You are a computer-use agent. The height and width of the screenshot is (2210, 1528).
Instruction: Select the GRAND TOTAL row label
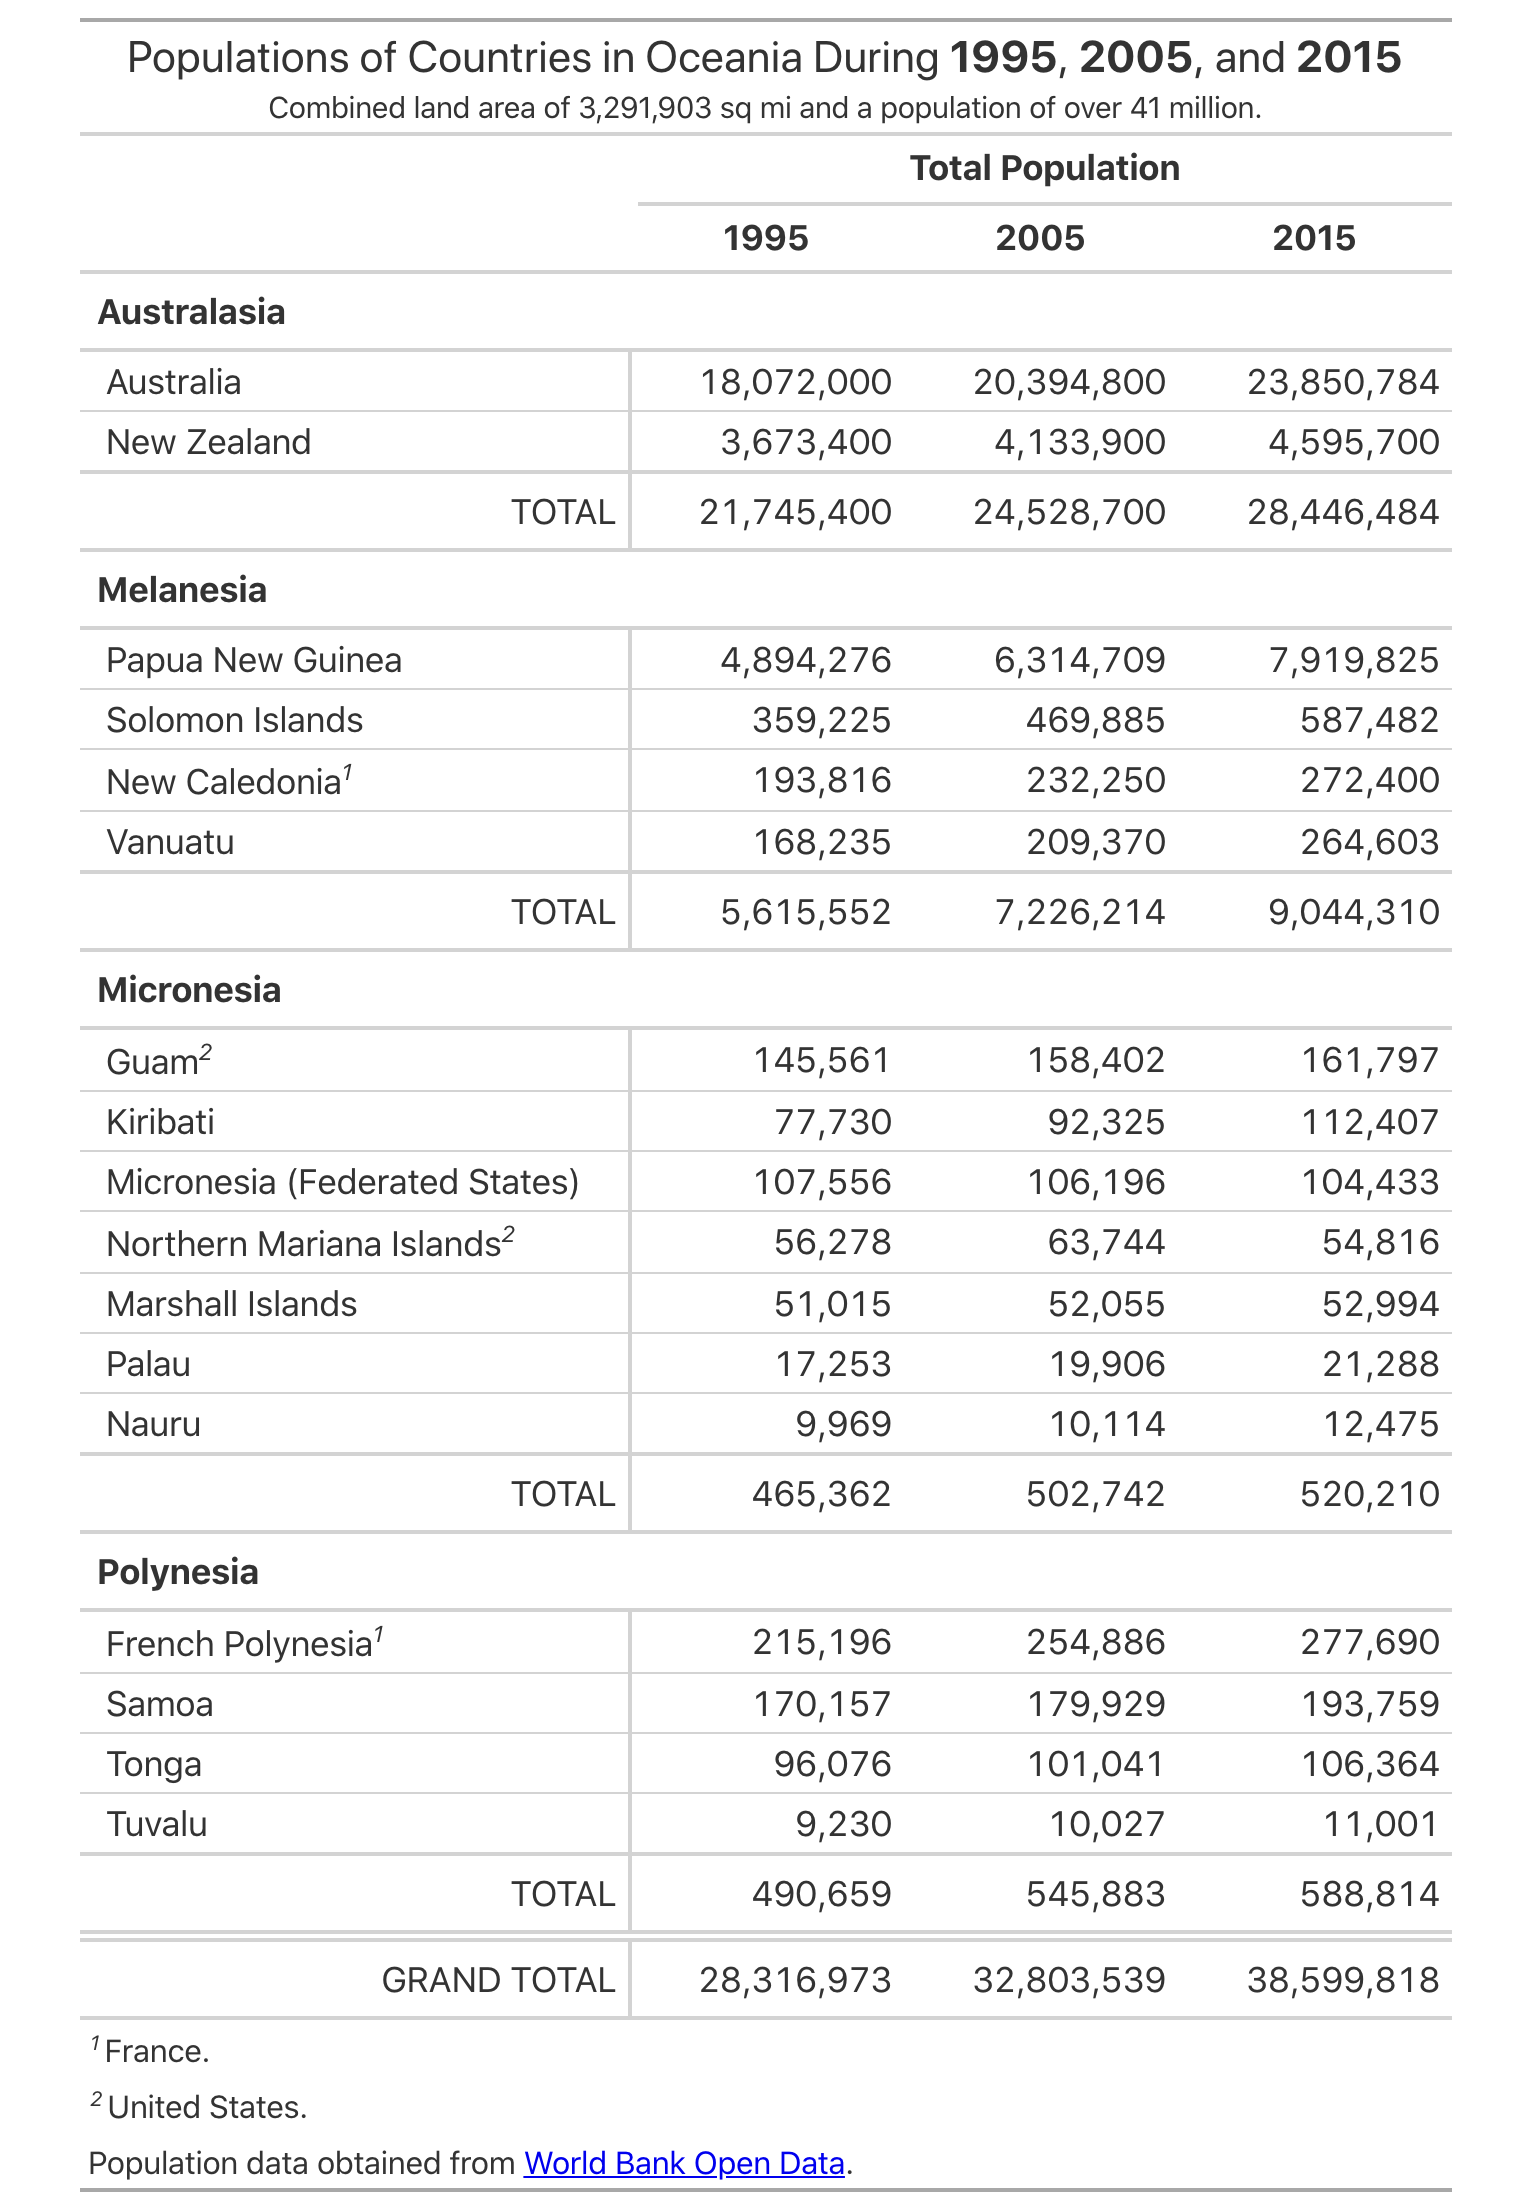498,1980
